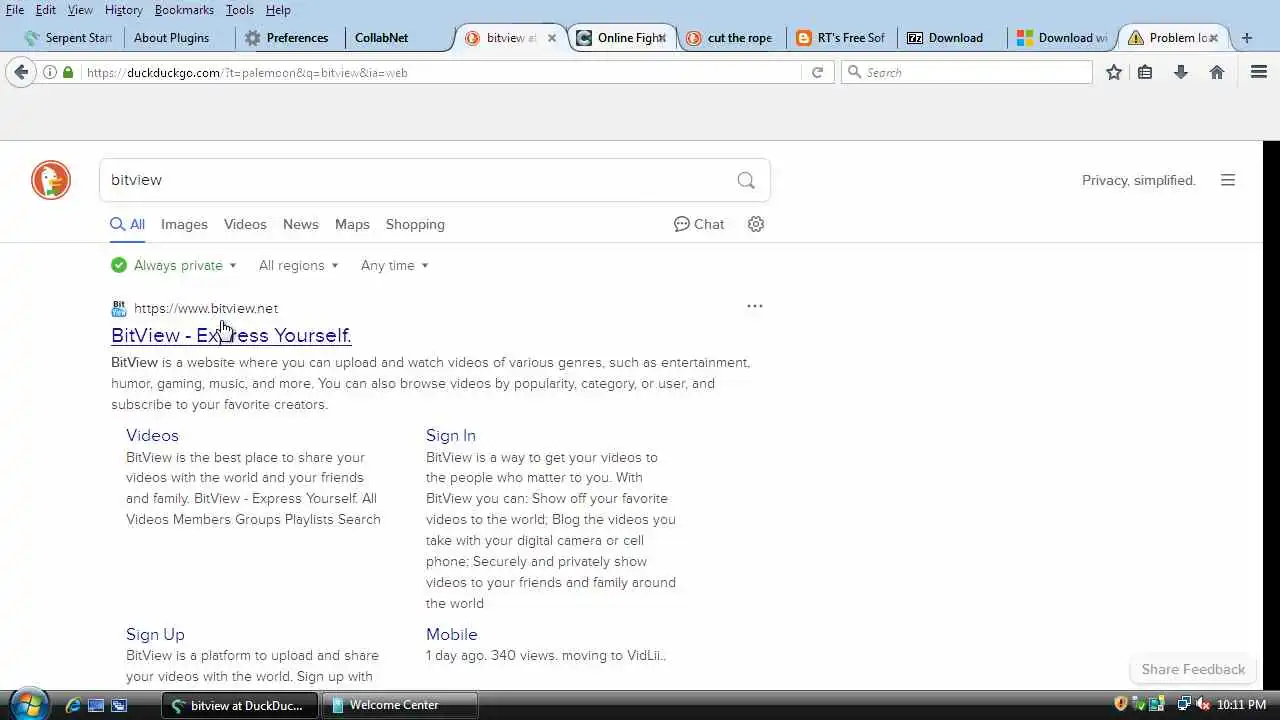The image size is (1280, 720).
Task: Launch Internet Explorer from quick launch
Action: coord(73,705)
